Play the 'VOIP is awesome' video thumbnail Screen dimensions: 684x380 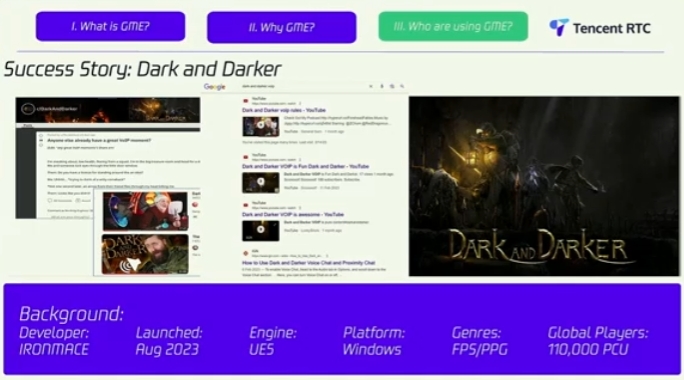[261, 230]
